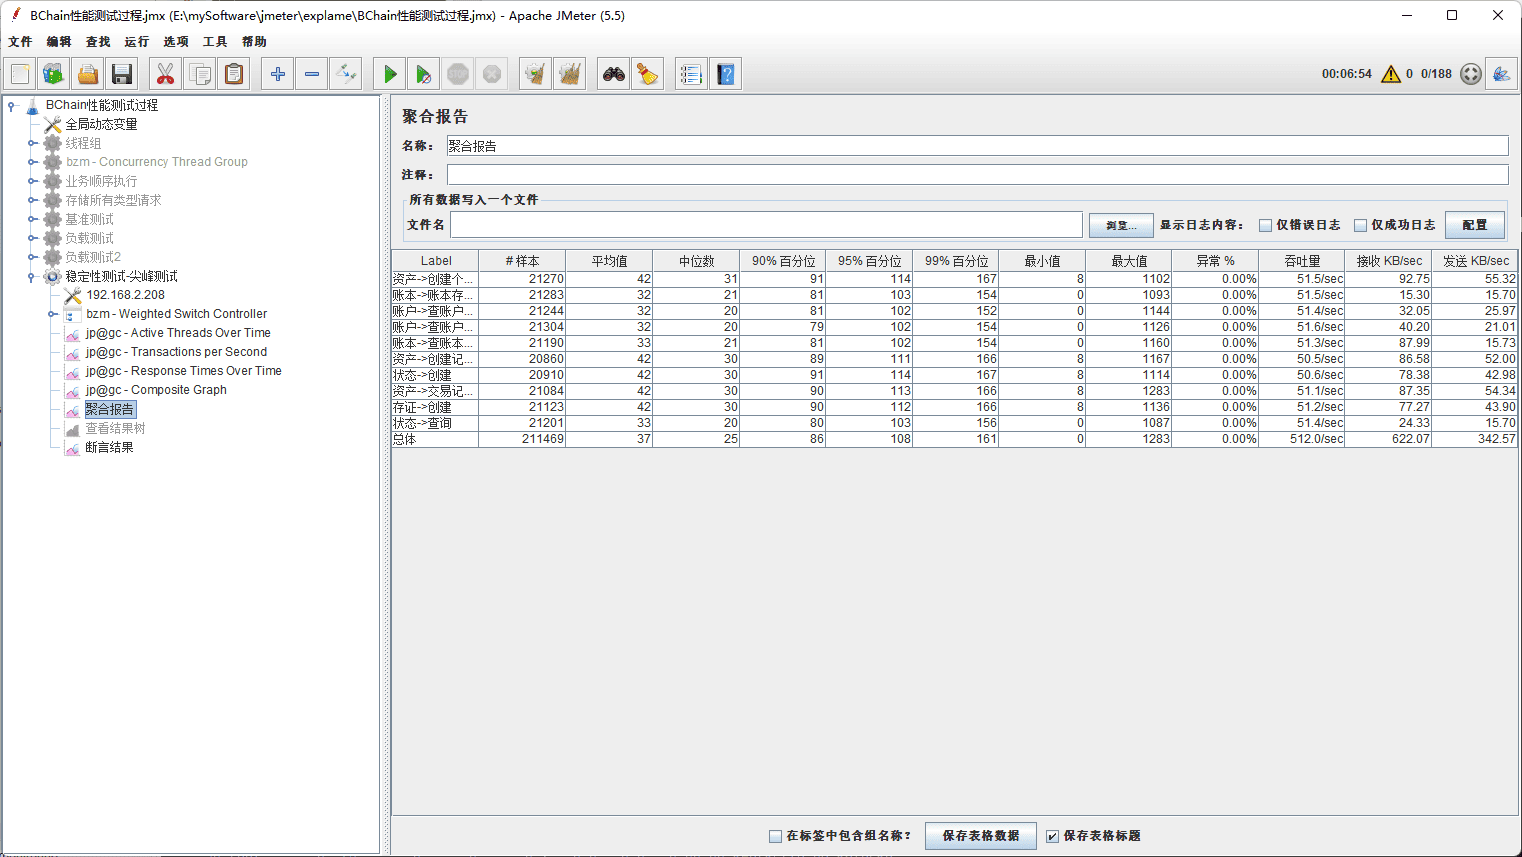Open the 运行 menu

136,42
